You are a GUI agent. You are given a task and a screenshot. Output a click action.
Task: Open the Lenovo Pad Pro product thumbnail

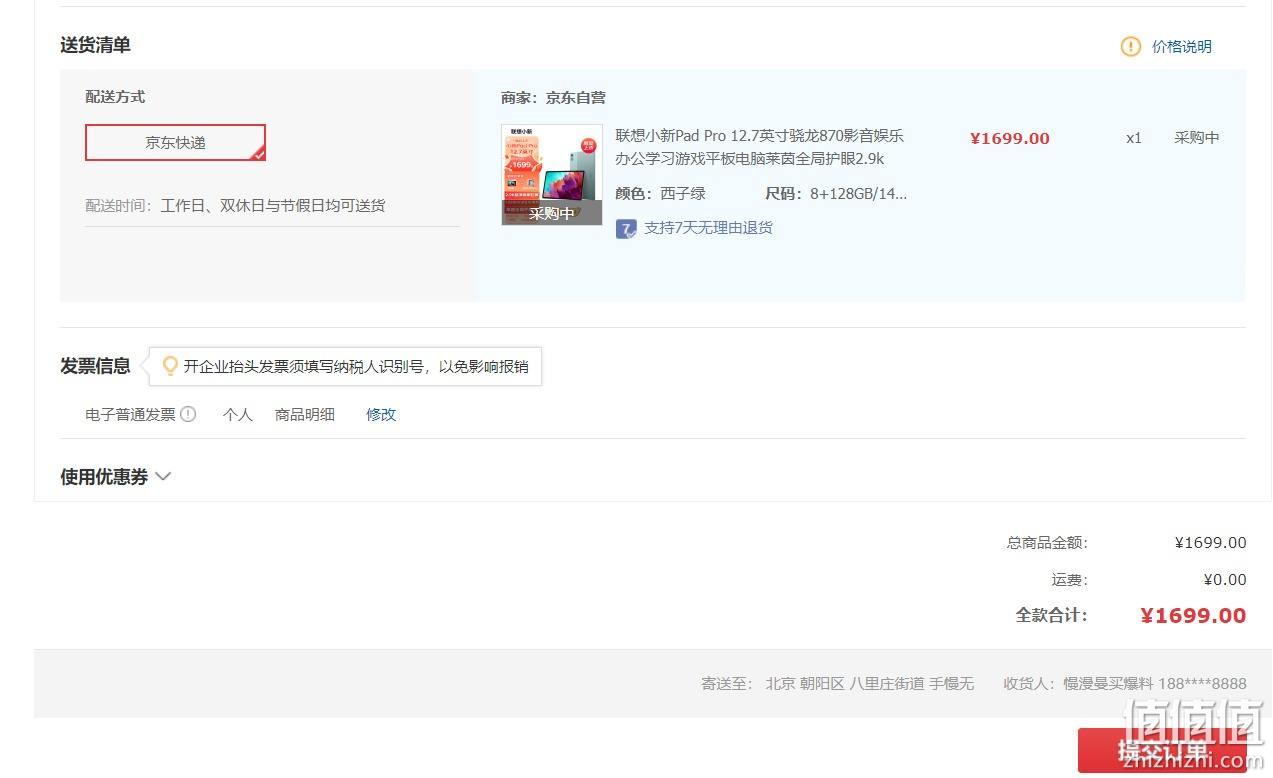[x=552, y=174]
